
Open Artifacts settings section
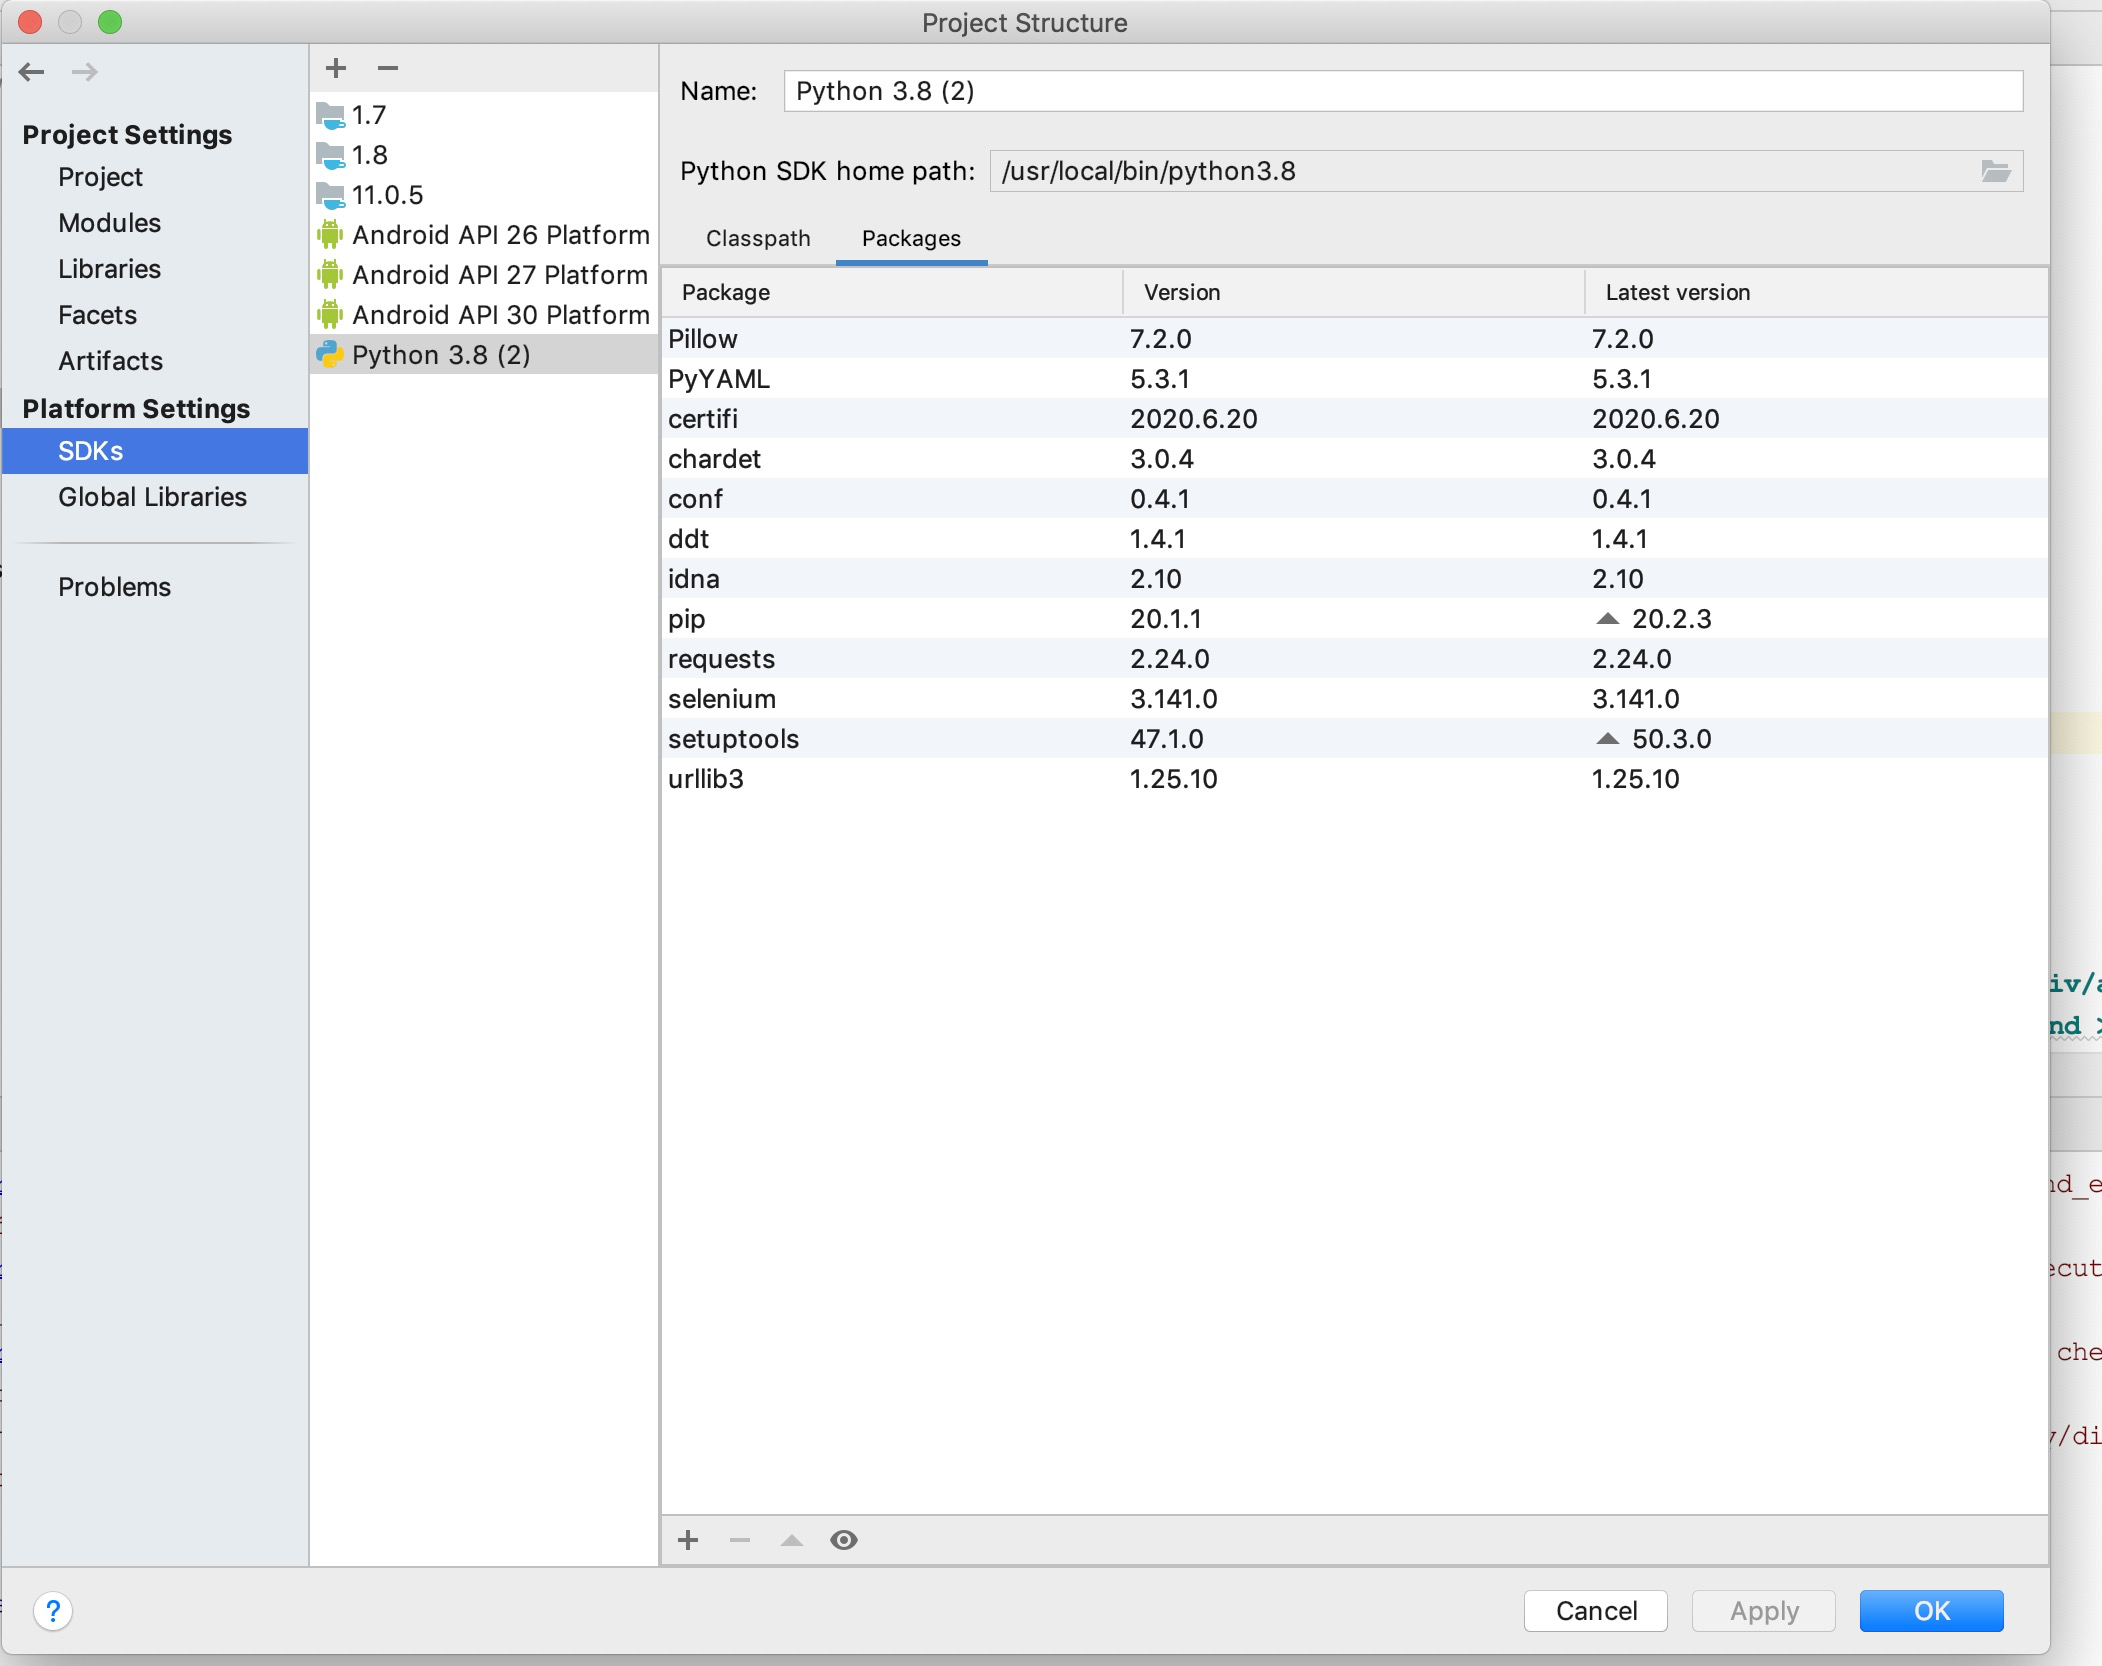[110, 361]
